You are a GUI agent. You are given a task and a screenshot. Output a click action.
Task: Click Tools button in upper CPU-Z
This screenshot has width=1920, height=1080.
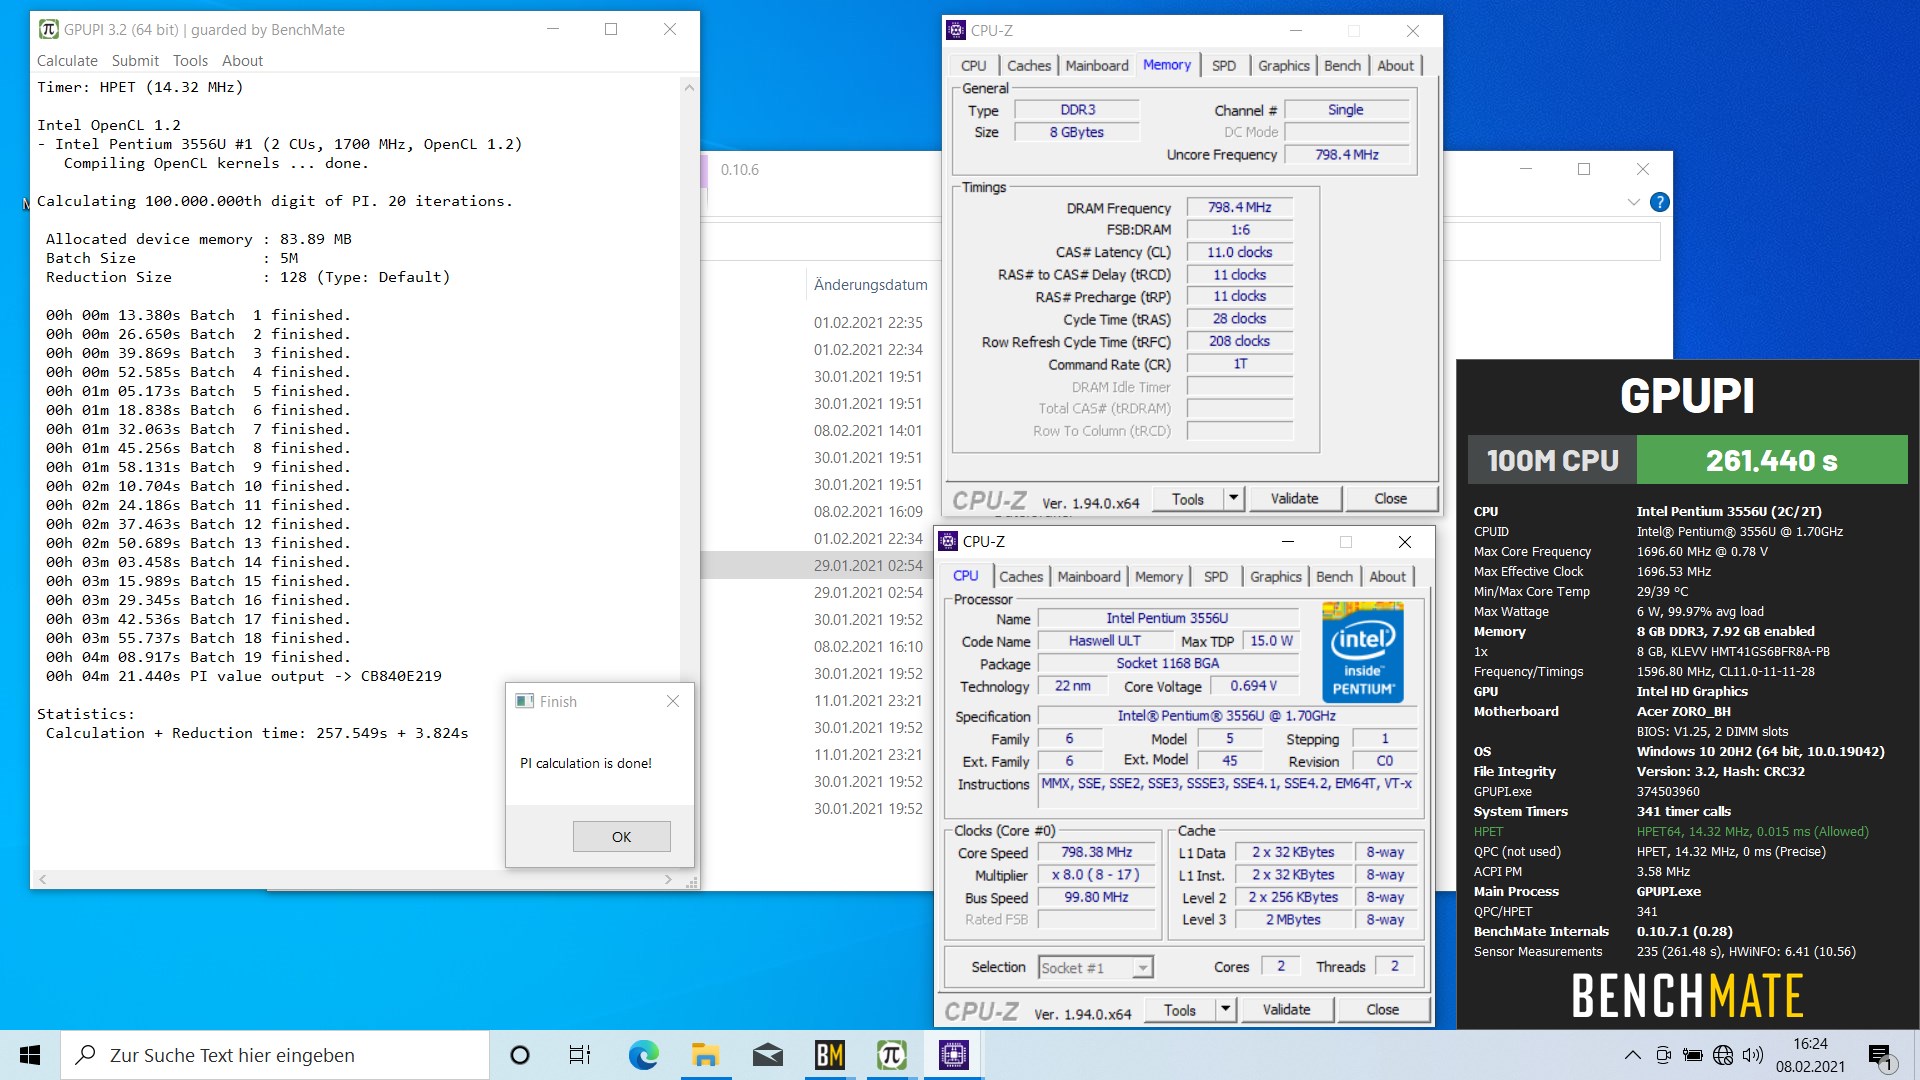(x=1188, y=499)
